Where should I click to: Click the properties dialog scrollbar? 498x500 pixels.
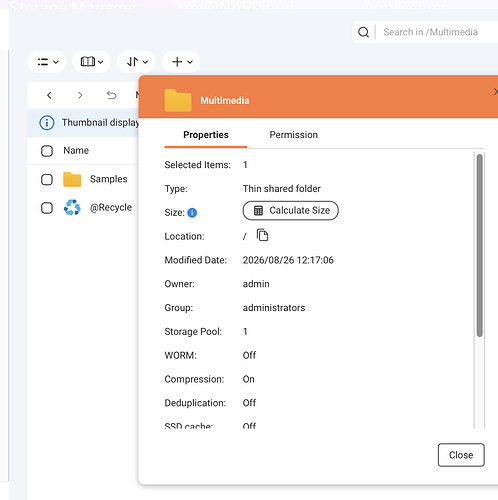[x=479, y=245]
